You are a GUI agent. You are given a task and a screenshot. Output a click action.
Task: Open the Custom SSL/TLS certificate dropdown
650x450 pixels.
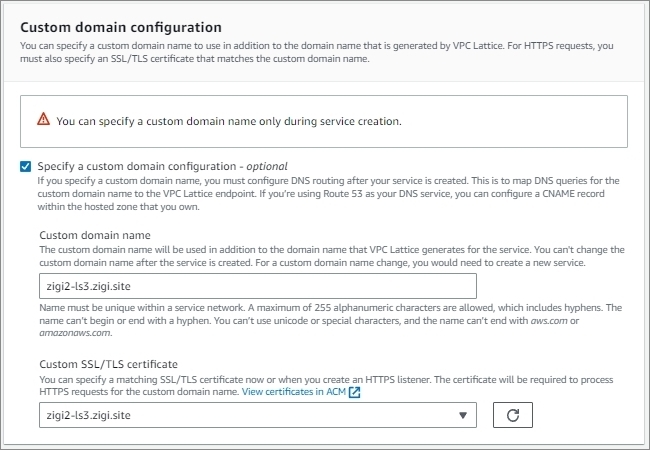[258, 415]
